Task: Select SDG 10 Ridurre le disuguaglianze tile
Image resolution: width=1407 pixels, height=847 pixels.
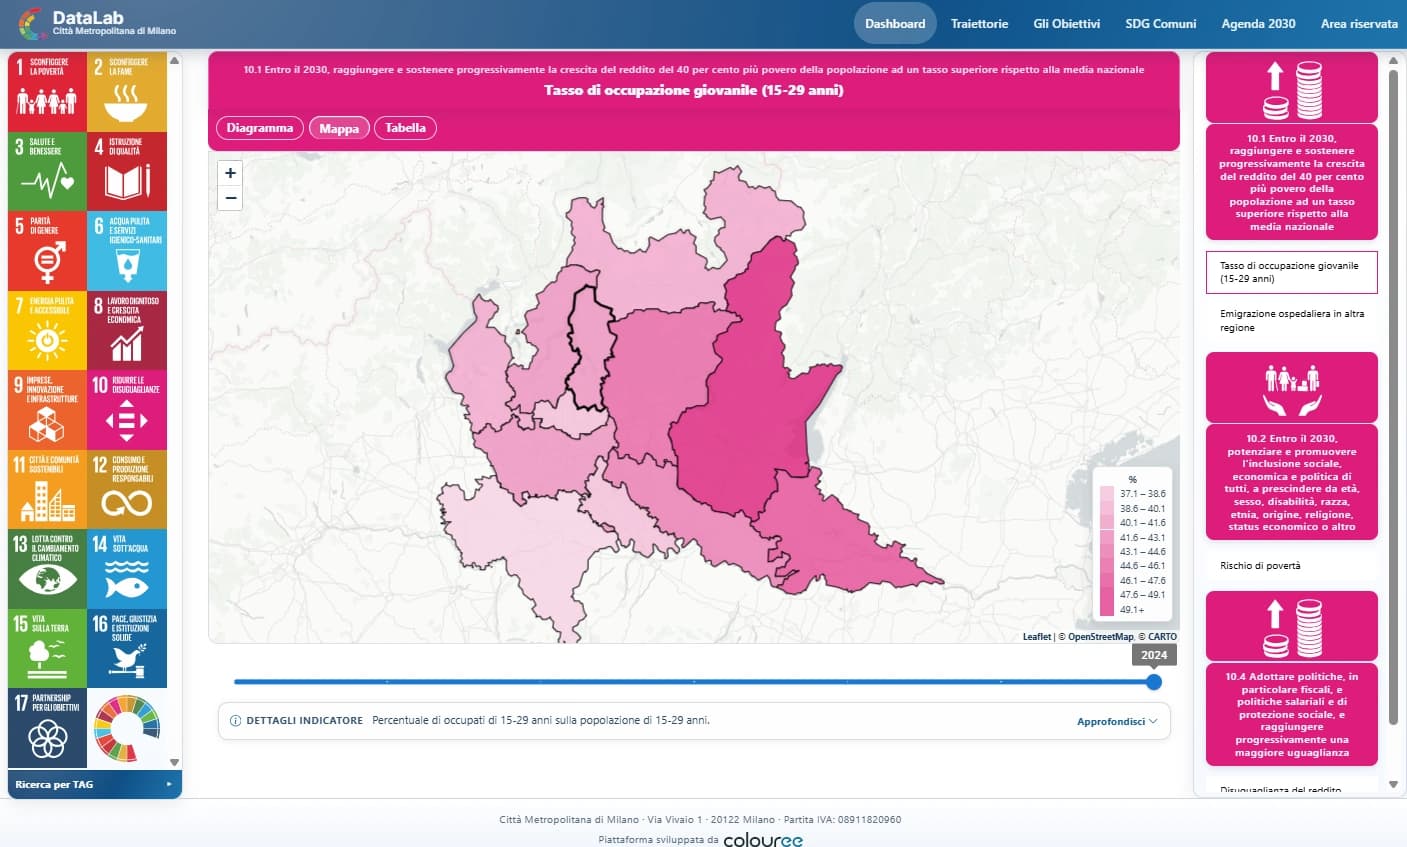Action: pos(127,410)
